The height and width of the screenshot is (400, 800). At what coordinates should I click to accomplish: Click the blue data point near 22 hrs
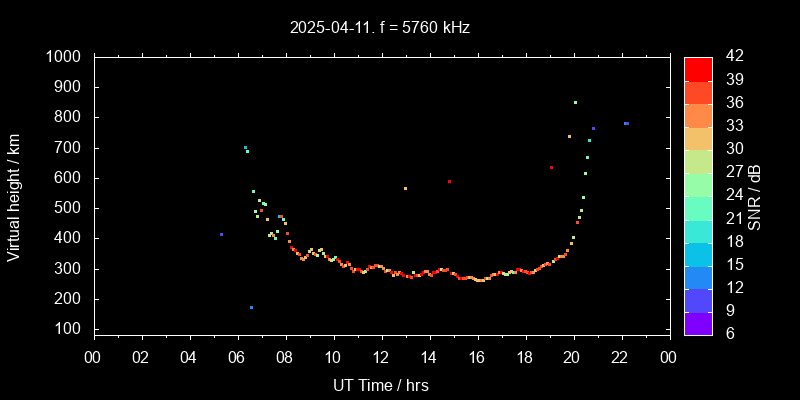[x=626, y=123]
